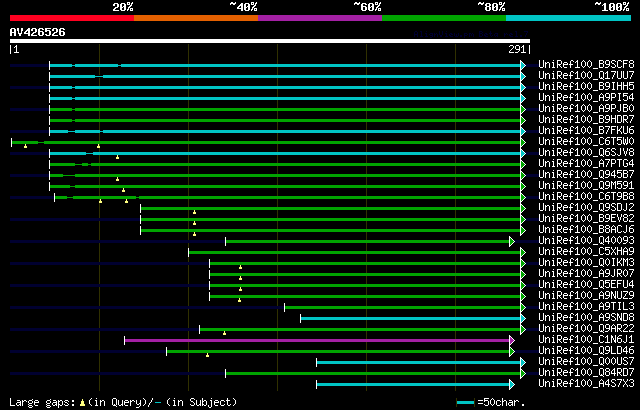This screenshot has width=640, height=410.
Task: Click the yellow gap marker under Q9SDJ2 bar
Action: [195, 212]
